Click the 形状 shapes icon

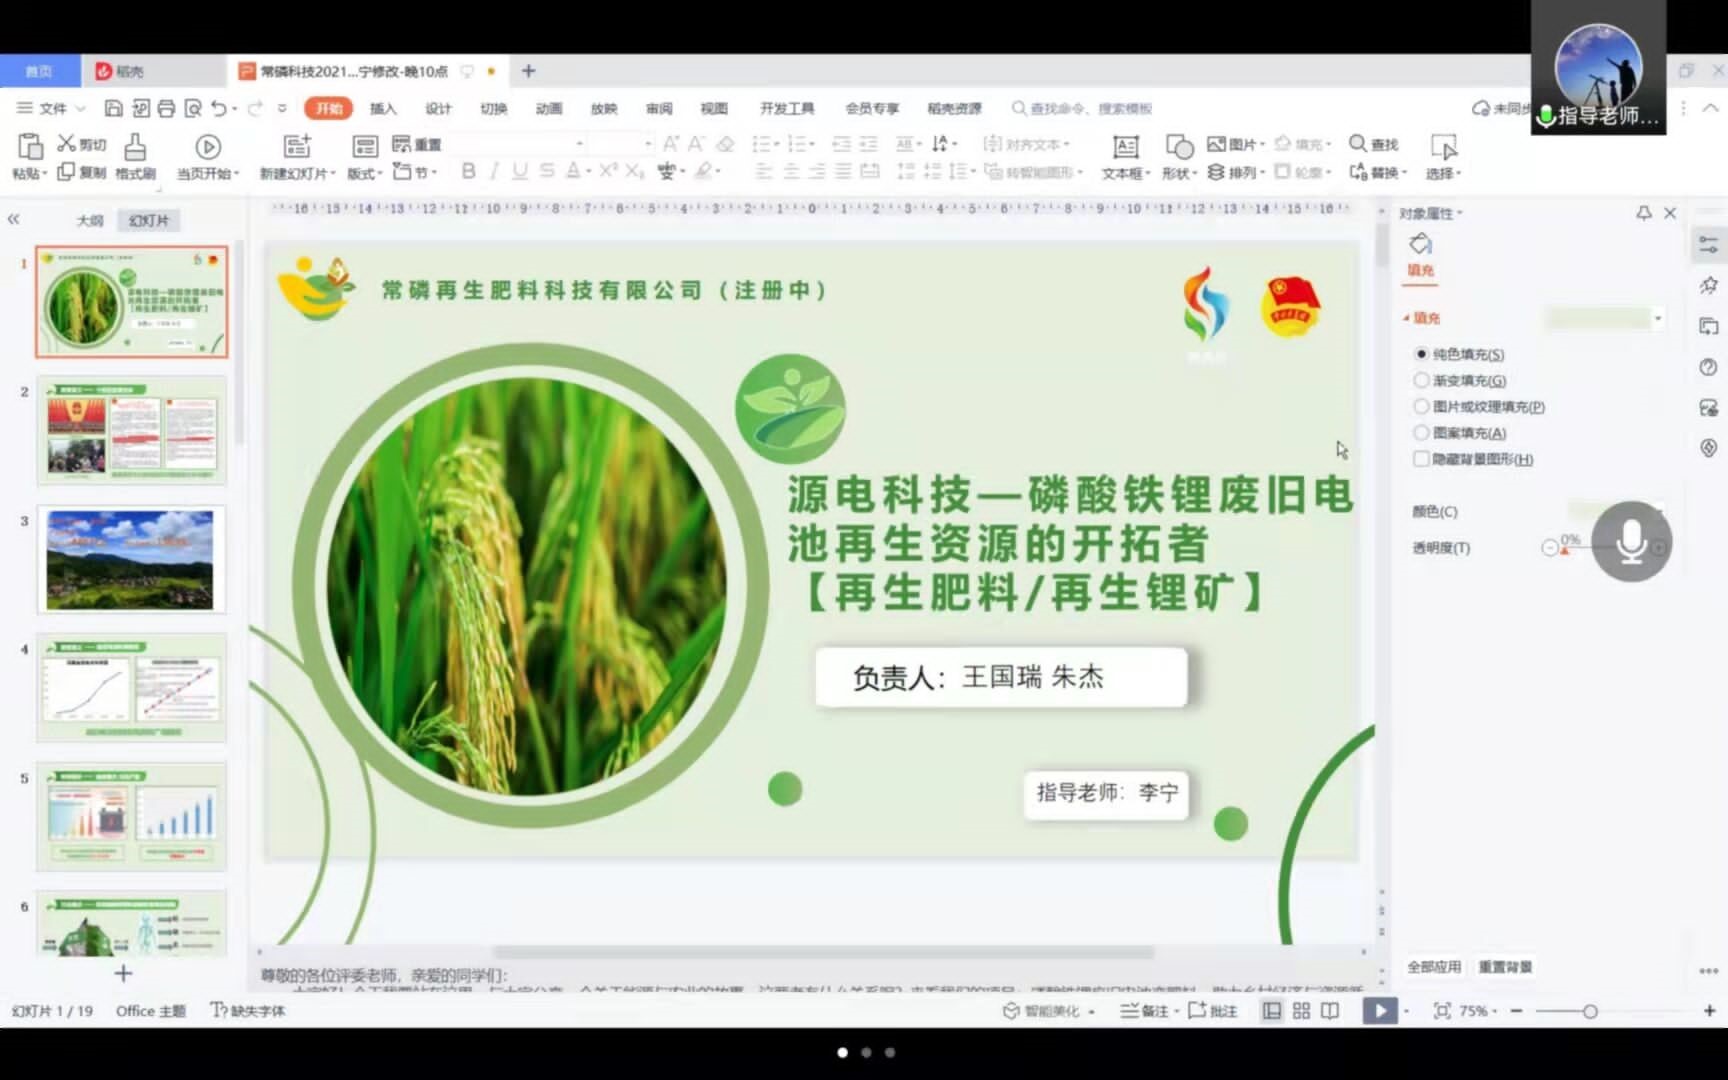point(1179,148)
